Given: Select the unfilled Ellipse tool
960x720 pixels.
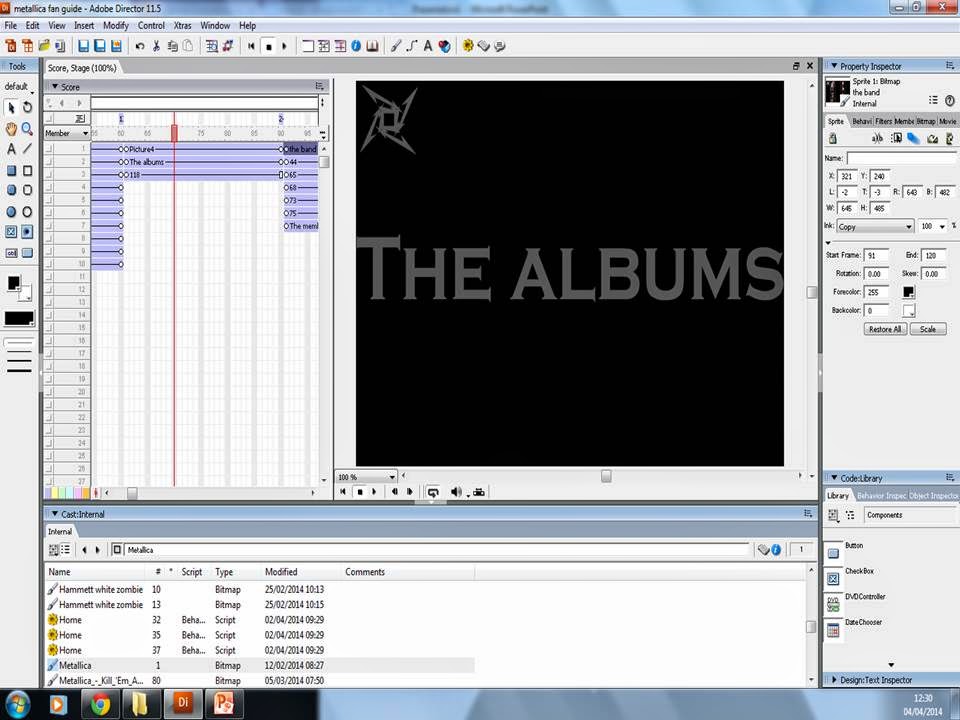Looking at the screenshot, I should 28,212.
